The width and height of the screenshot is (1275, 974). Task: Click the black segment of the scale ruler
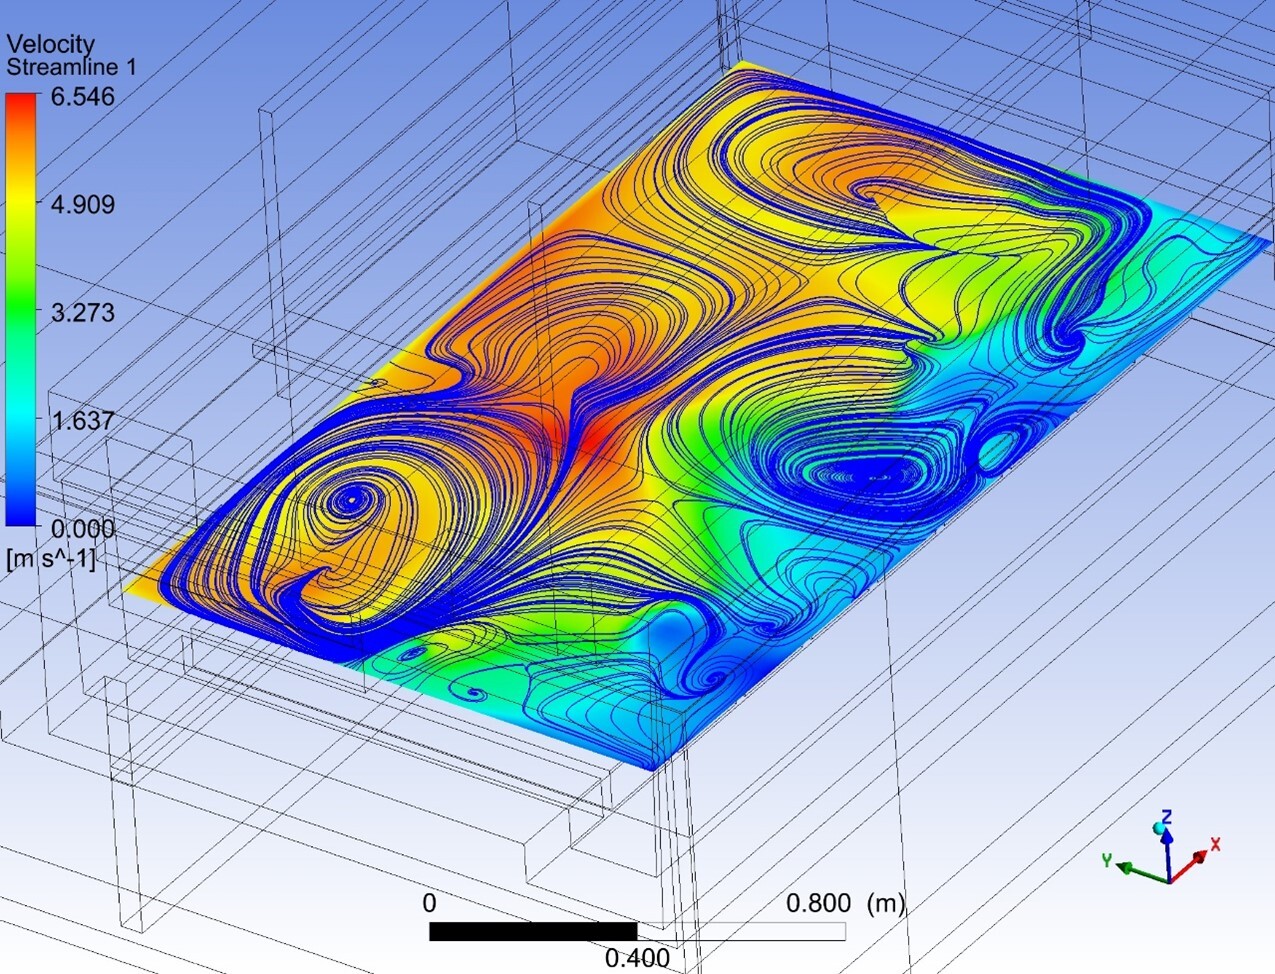coord(532,932)
